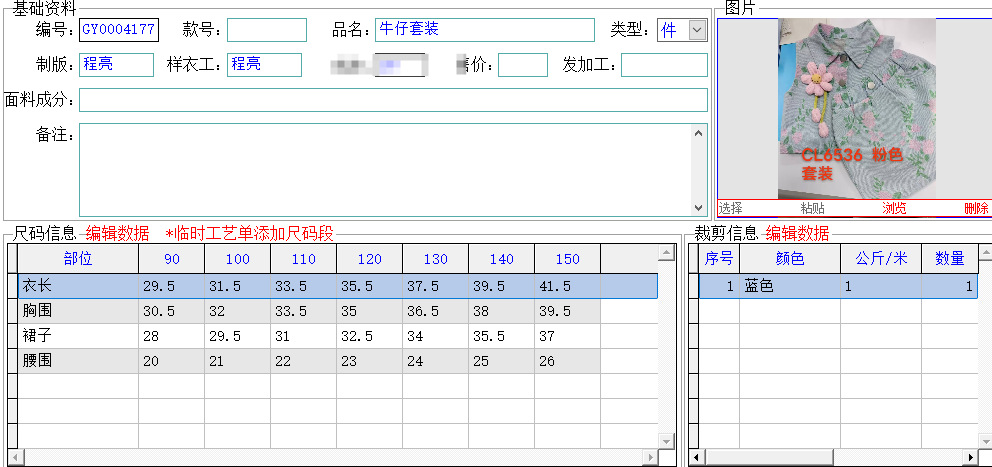Click cell 37 in 裙子 row
Image resolution: width=992 pixels, height=467 pixels.
pyautogui.click(x=567, y=336)
